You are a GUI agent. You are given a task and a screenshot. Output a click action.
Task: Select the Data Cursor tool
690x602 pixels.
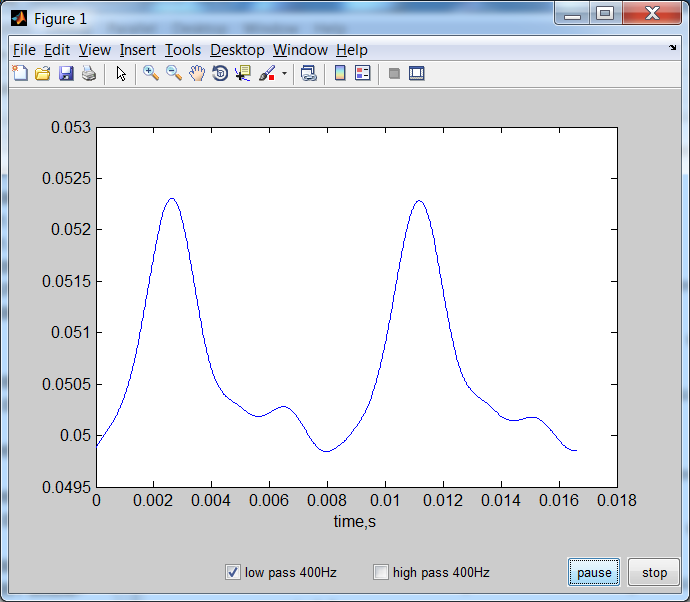pos(243,73)
